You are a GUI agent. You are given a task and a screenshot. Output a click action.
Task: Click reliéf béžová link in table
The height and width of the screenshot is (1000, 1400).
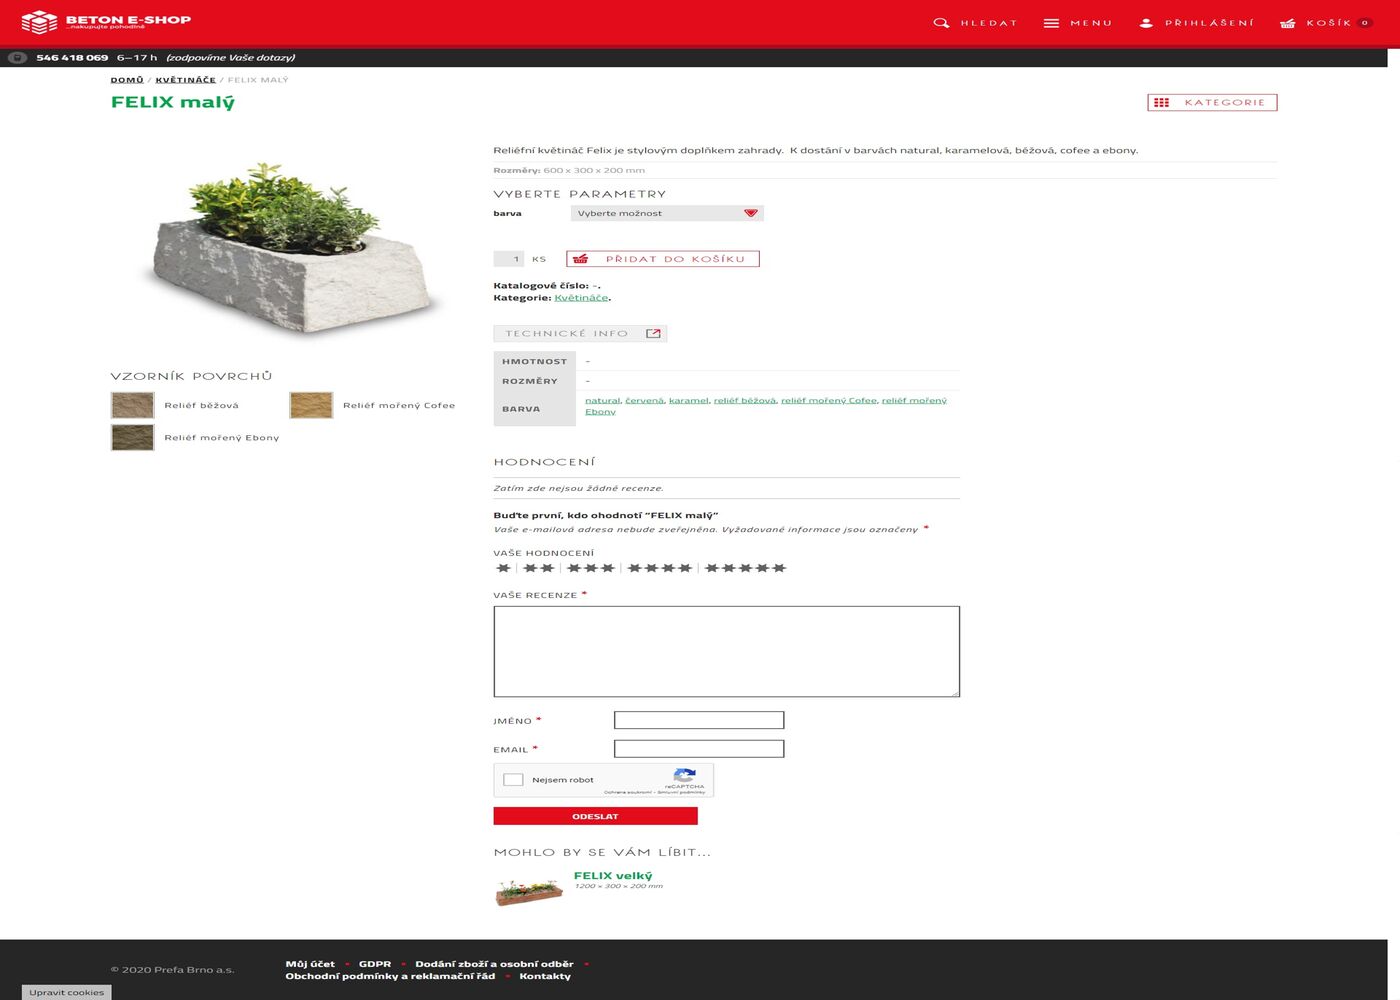click(745, 401)
